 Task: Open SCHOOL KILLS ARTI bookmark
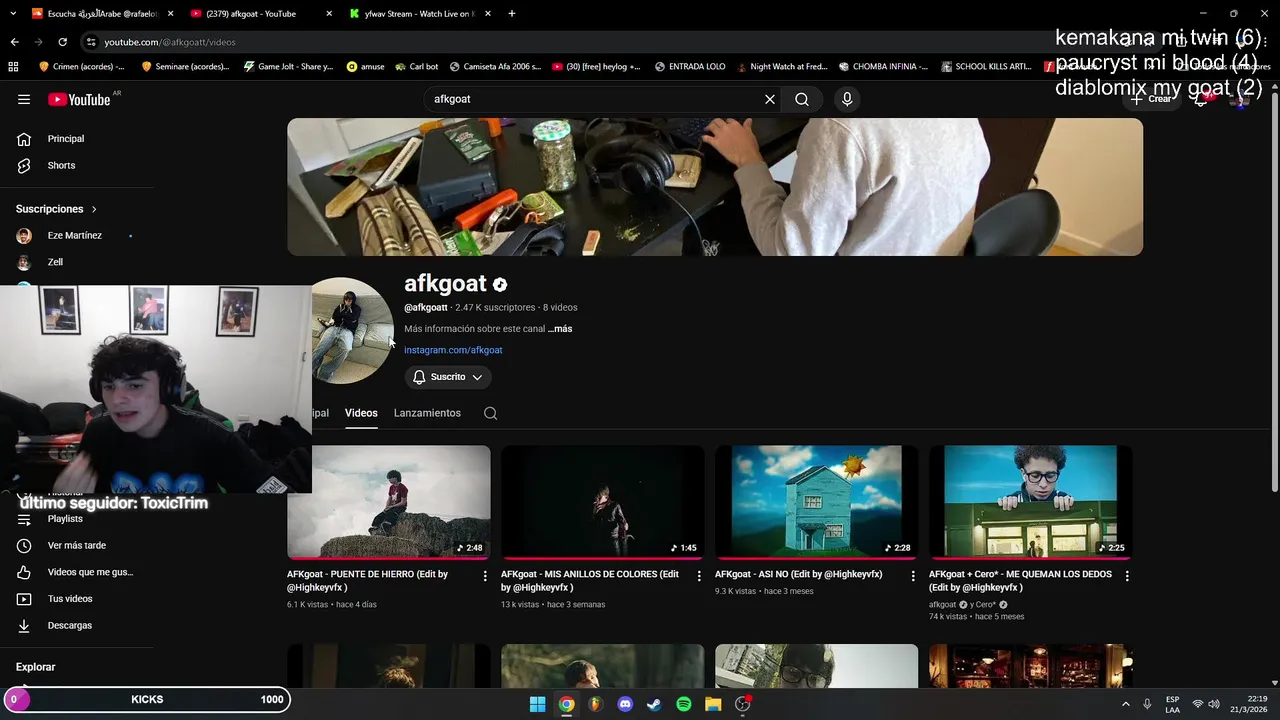[x=985, y=67]
